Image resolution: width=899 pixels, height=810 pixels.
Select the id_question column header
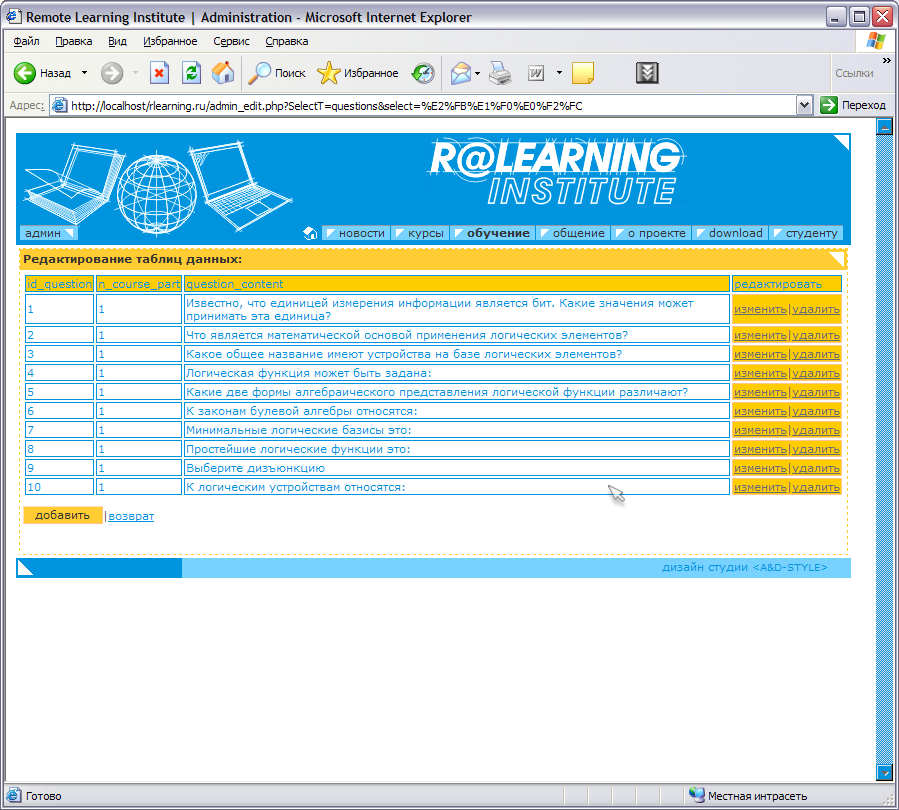(59, 284)
